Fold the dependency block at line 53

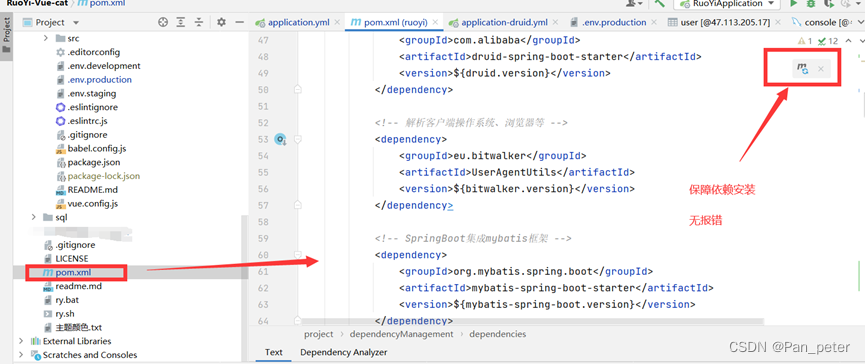298,140
